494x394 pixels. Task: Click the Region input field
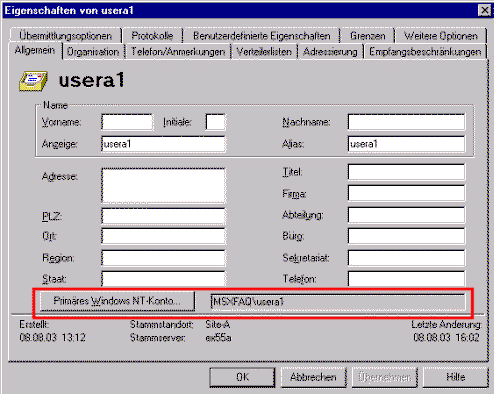[x=163, y=258]
